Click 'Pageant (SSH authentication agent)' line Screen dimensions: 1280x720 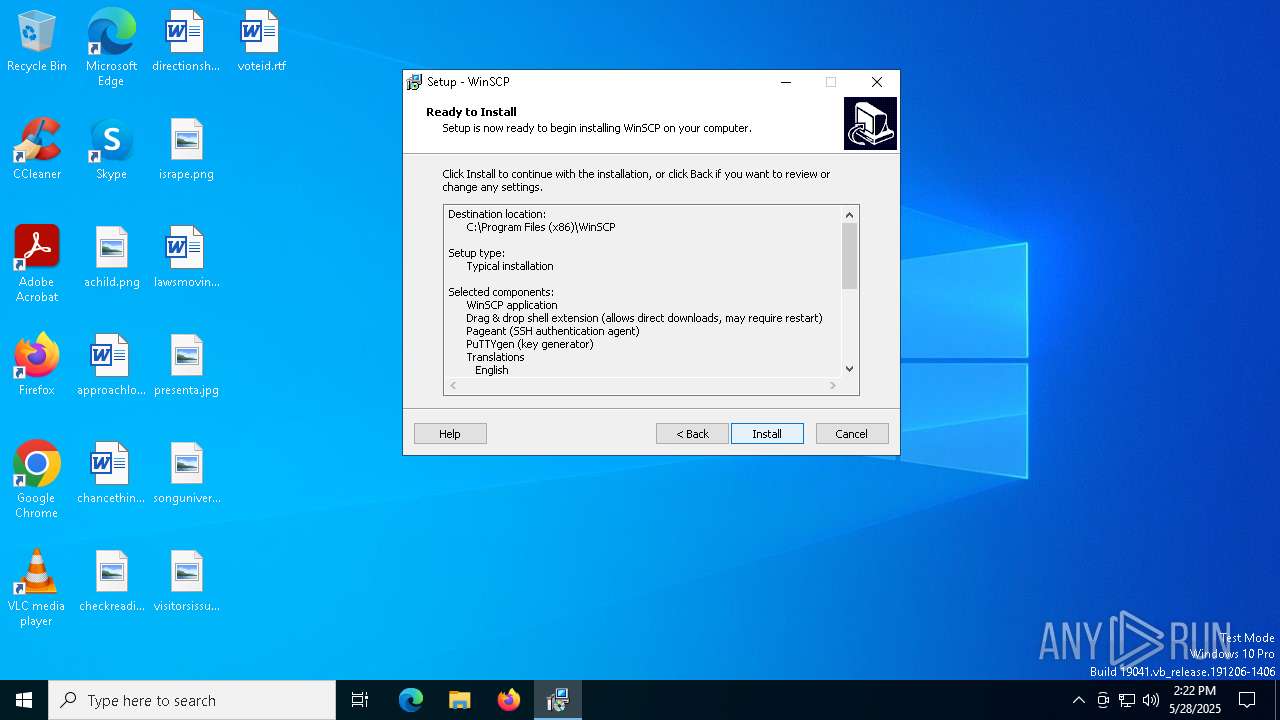tap(553, 331)
